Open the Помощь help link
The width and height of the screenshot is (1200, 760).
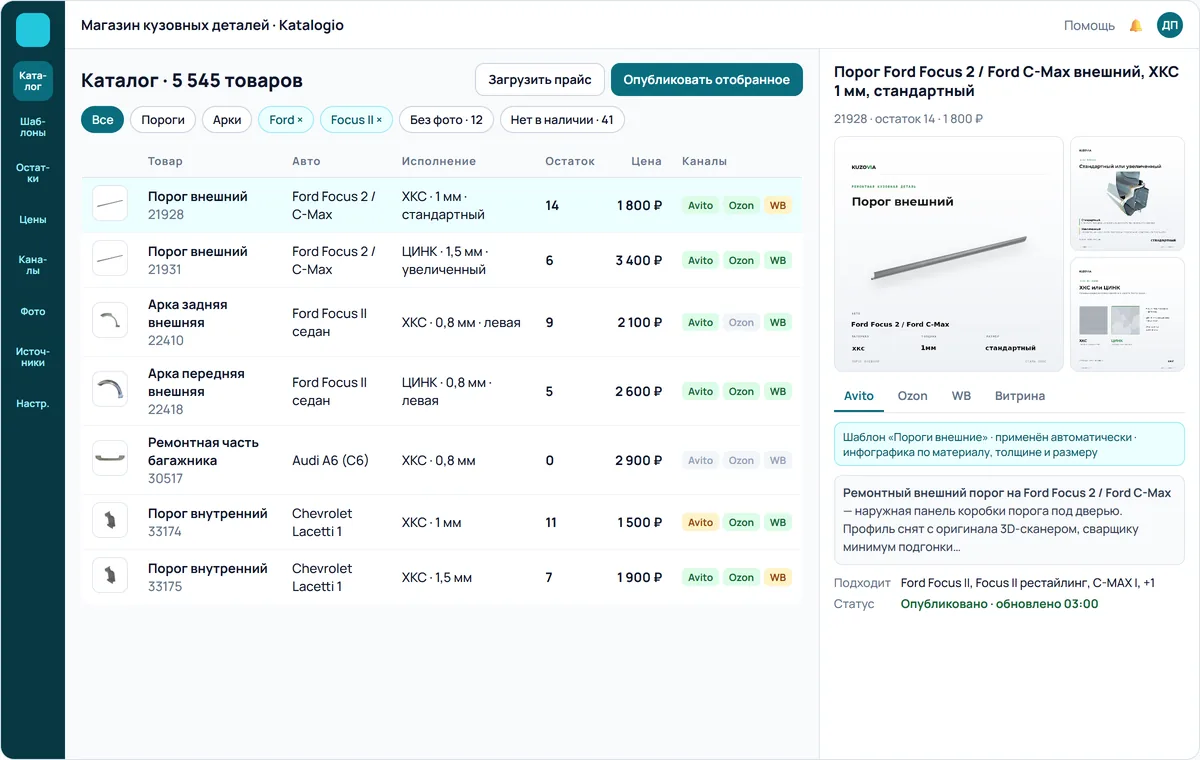[x=1089, y=26]
